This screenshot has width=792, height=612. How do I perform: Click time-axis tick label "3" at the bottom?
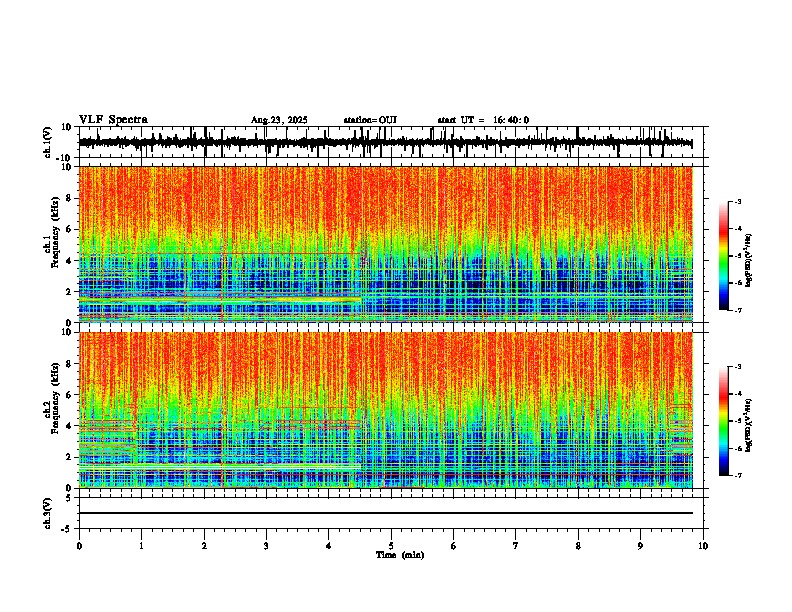point(266,546)
